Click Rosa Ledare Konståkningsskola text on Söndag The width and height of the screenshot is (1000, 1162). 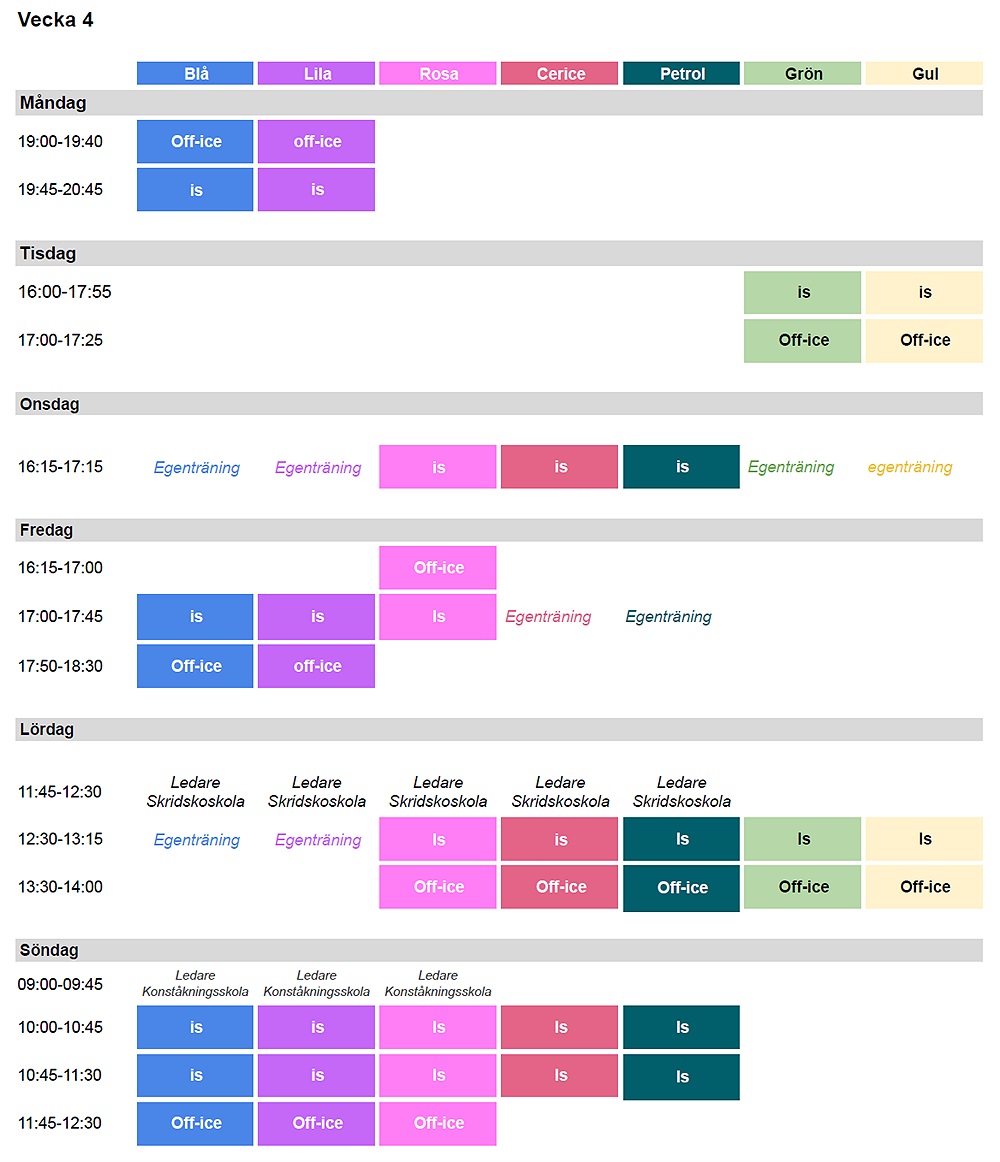[x=438, y=983]
